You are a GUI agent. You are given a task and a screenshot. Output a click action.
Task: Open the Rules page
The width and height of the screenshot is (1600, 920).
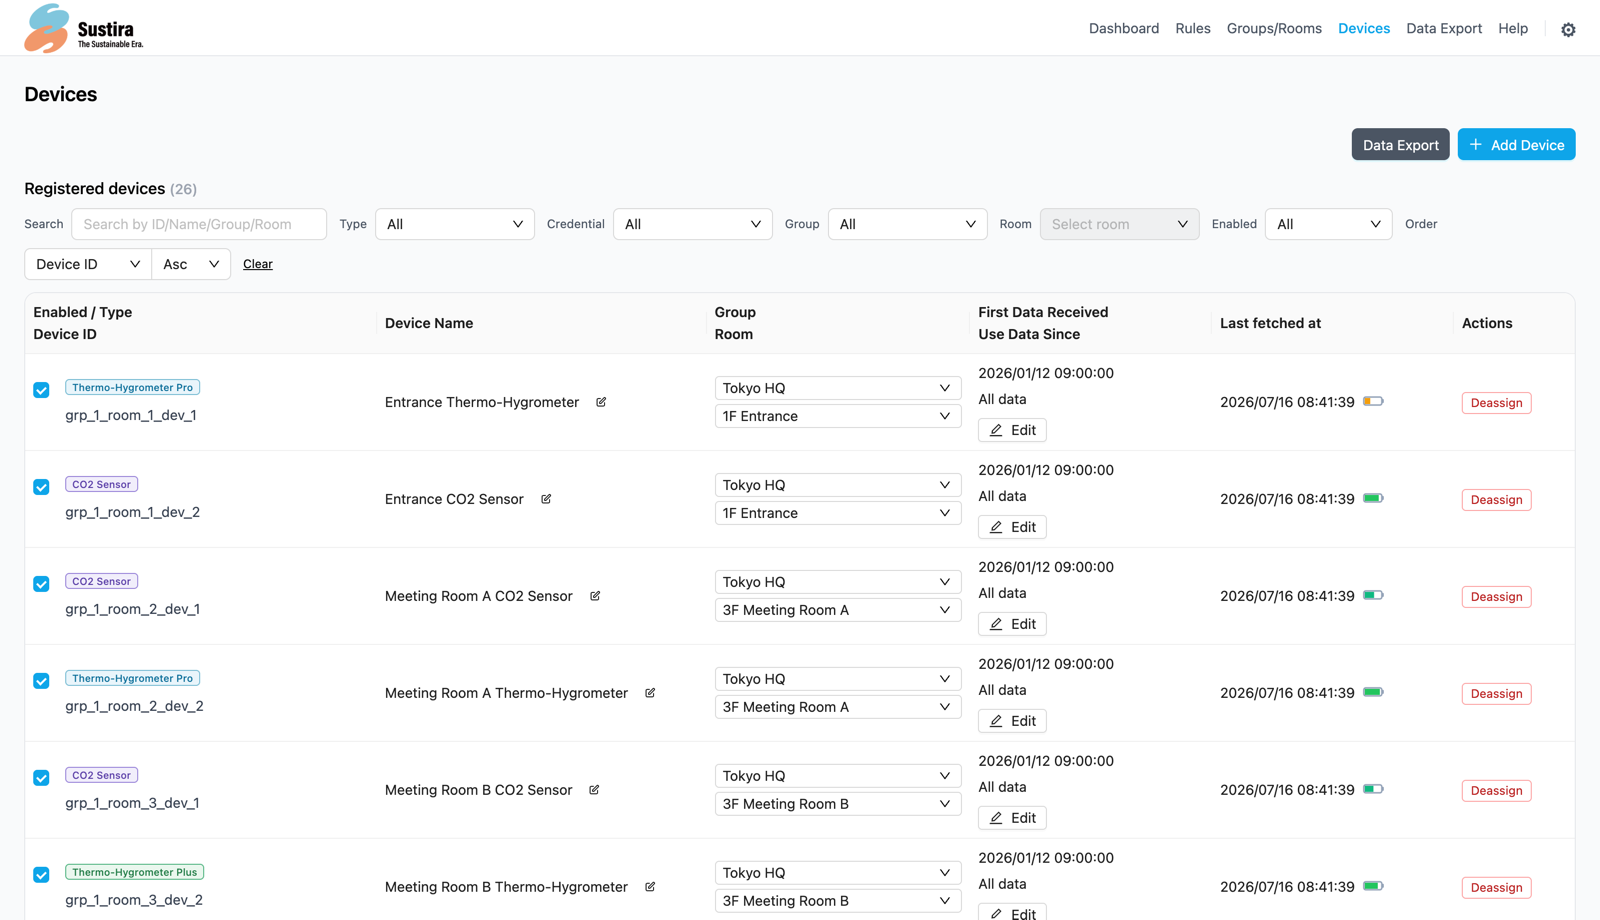coord(1193,28)
